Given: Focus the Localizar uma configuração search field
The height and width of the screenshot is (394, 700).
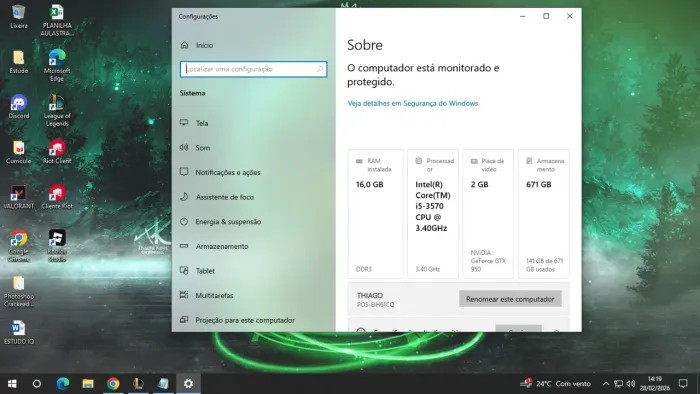Looking at the screenshot, I should [253, 69].
